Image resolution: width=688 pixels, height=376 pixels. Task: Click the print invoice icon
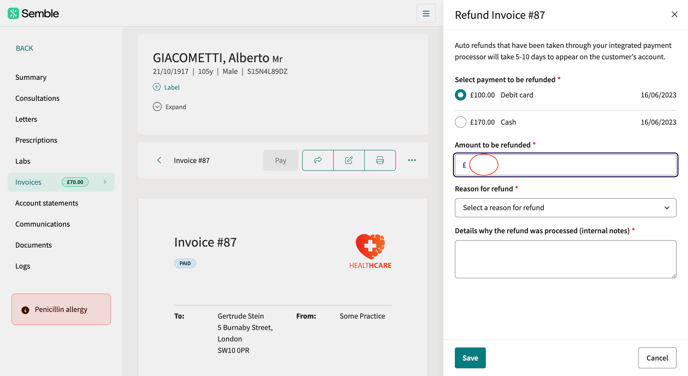click(x=380, y=160)
